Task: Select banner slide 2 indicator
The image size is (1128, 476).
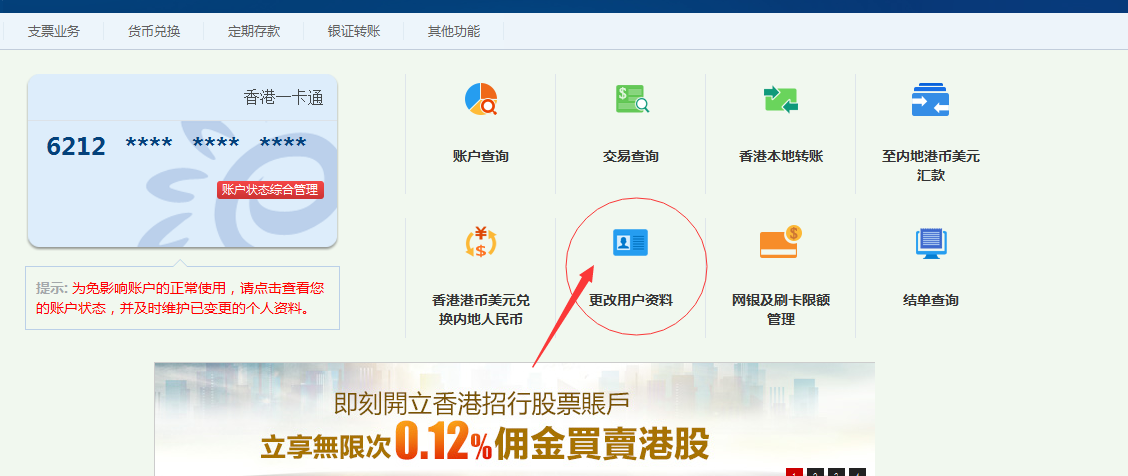Action: (x=815, y=472)
